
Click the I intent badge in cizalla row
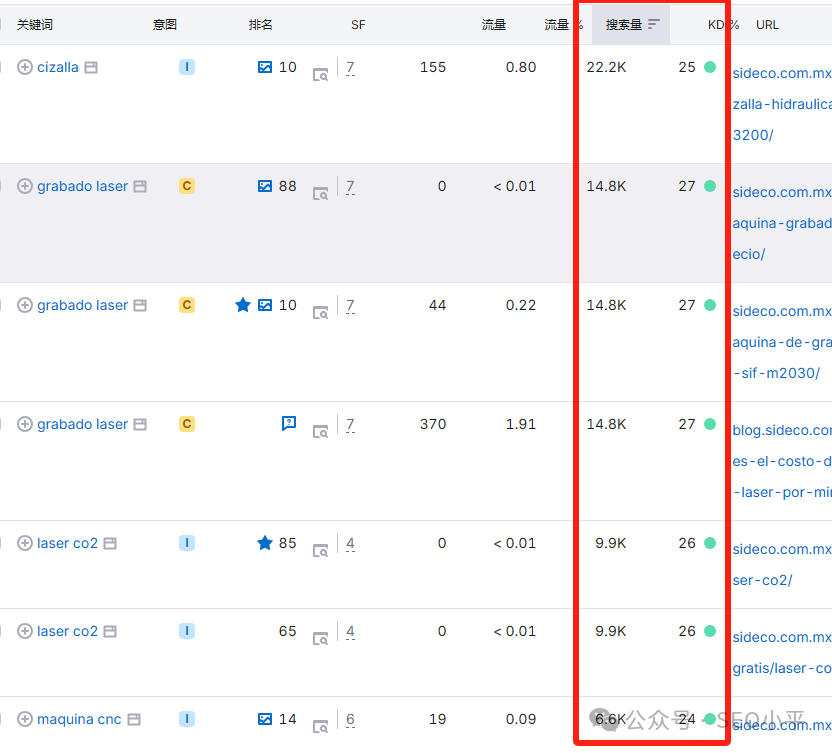point(187,67)
